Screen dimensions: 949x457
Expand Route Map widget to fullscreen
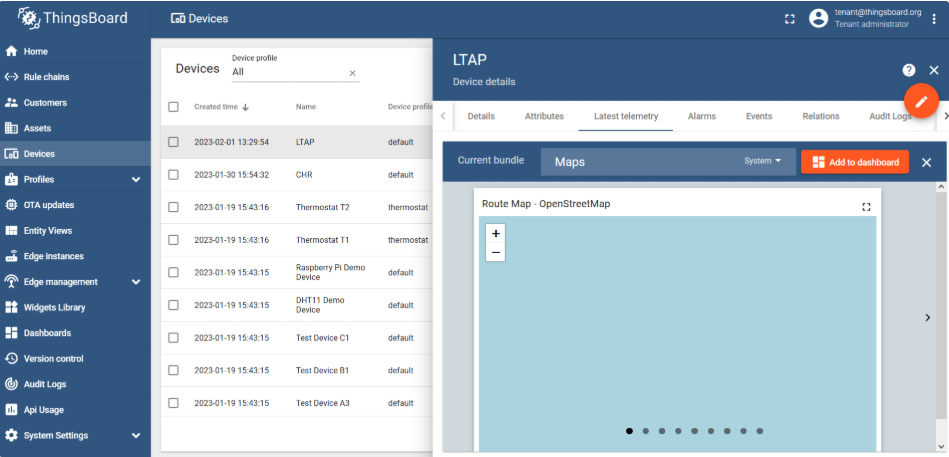866,206
